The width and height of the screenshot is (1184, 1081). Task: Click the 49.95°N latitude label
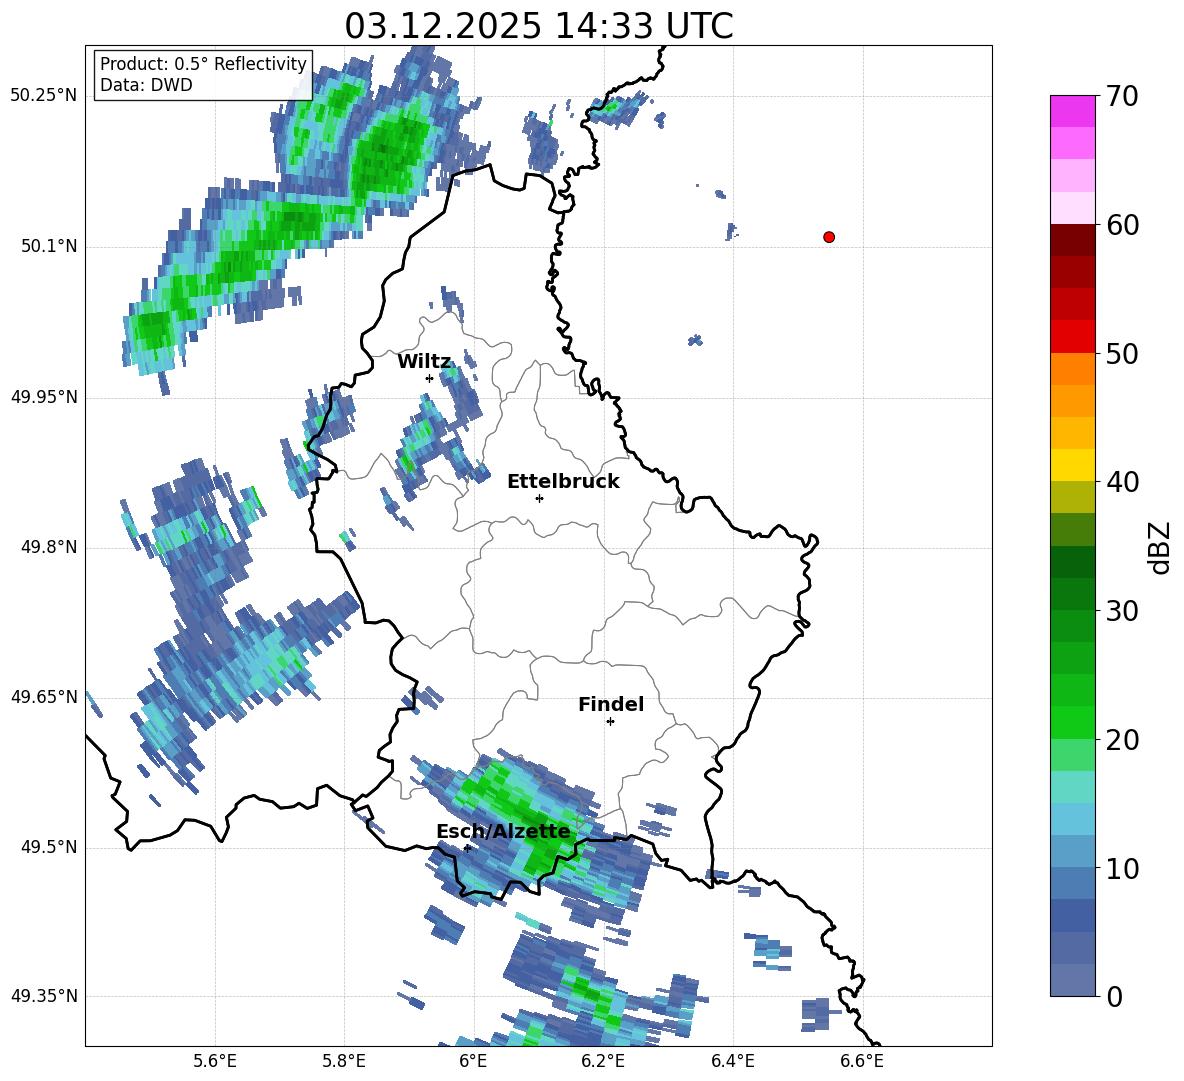(x=44, y=397)
